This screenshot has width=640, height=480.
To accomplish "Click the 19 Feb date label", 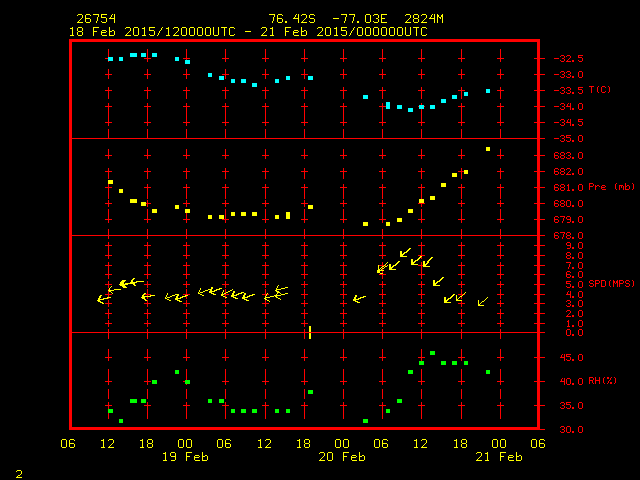I will tap(186, 457).
